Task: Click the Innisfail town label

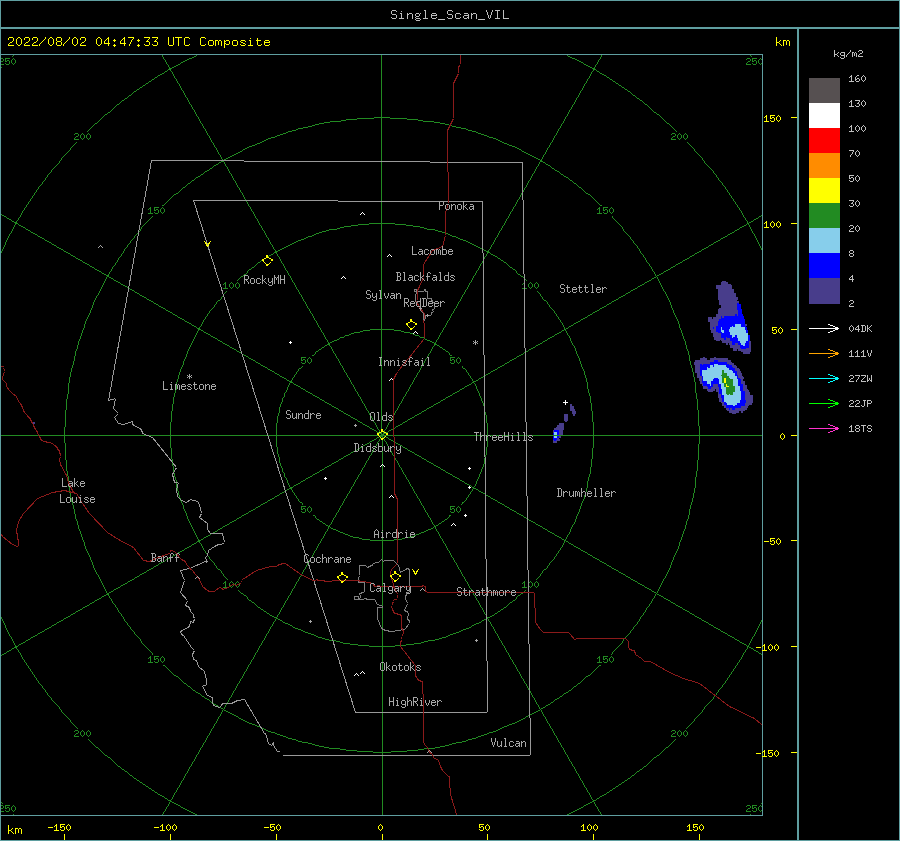Action: (404, 362)
